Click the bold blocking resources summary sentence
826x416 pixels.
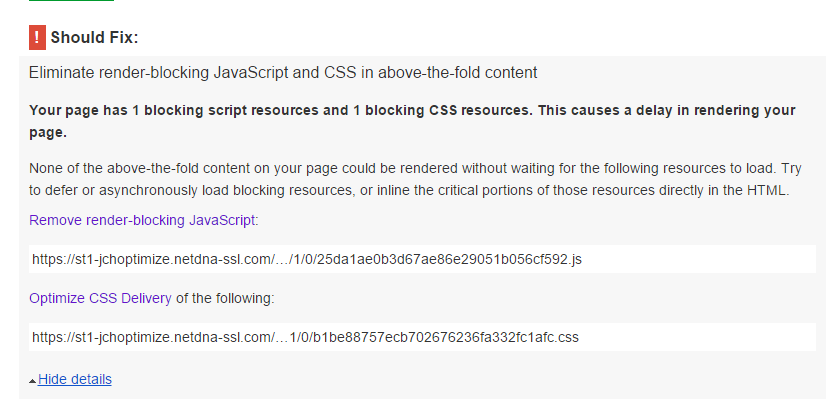tap(412, 121)
